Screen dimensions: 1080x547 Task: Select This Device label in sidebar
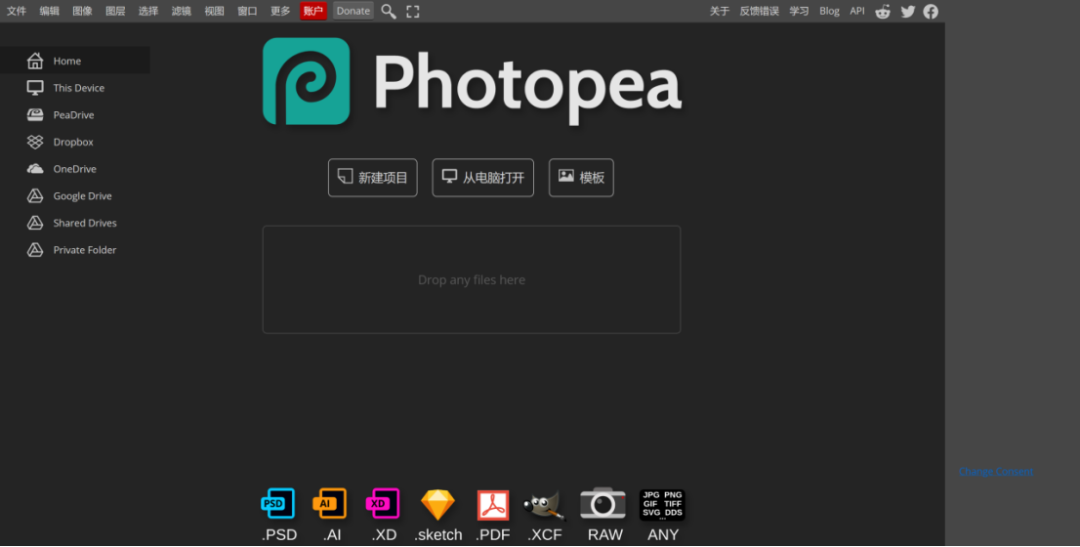click(79, 88)
